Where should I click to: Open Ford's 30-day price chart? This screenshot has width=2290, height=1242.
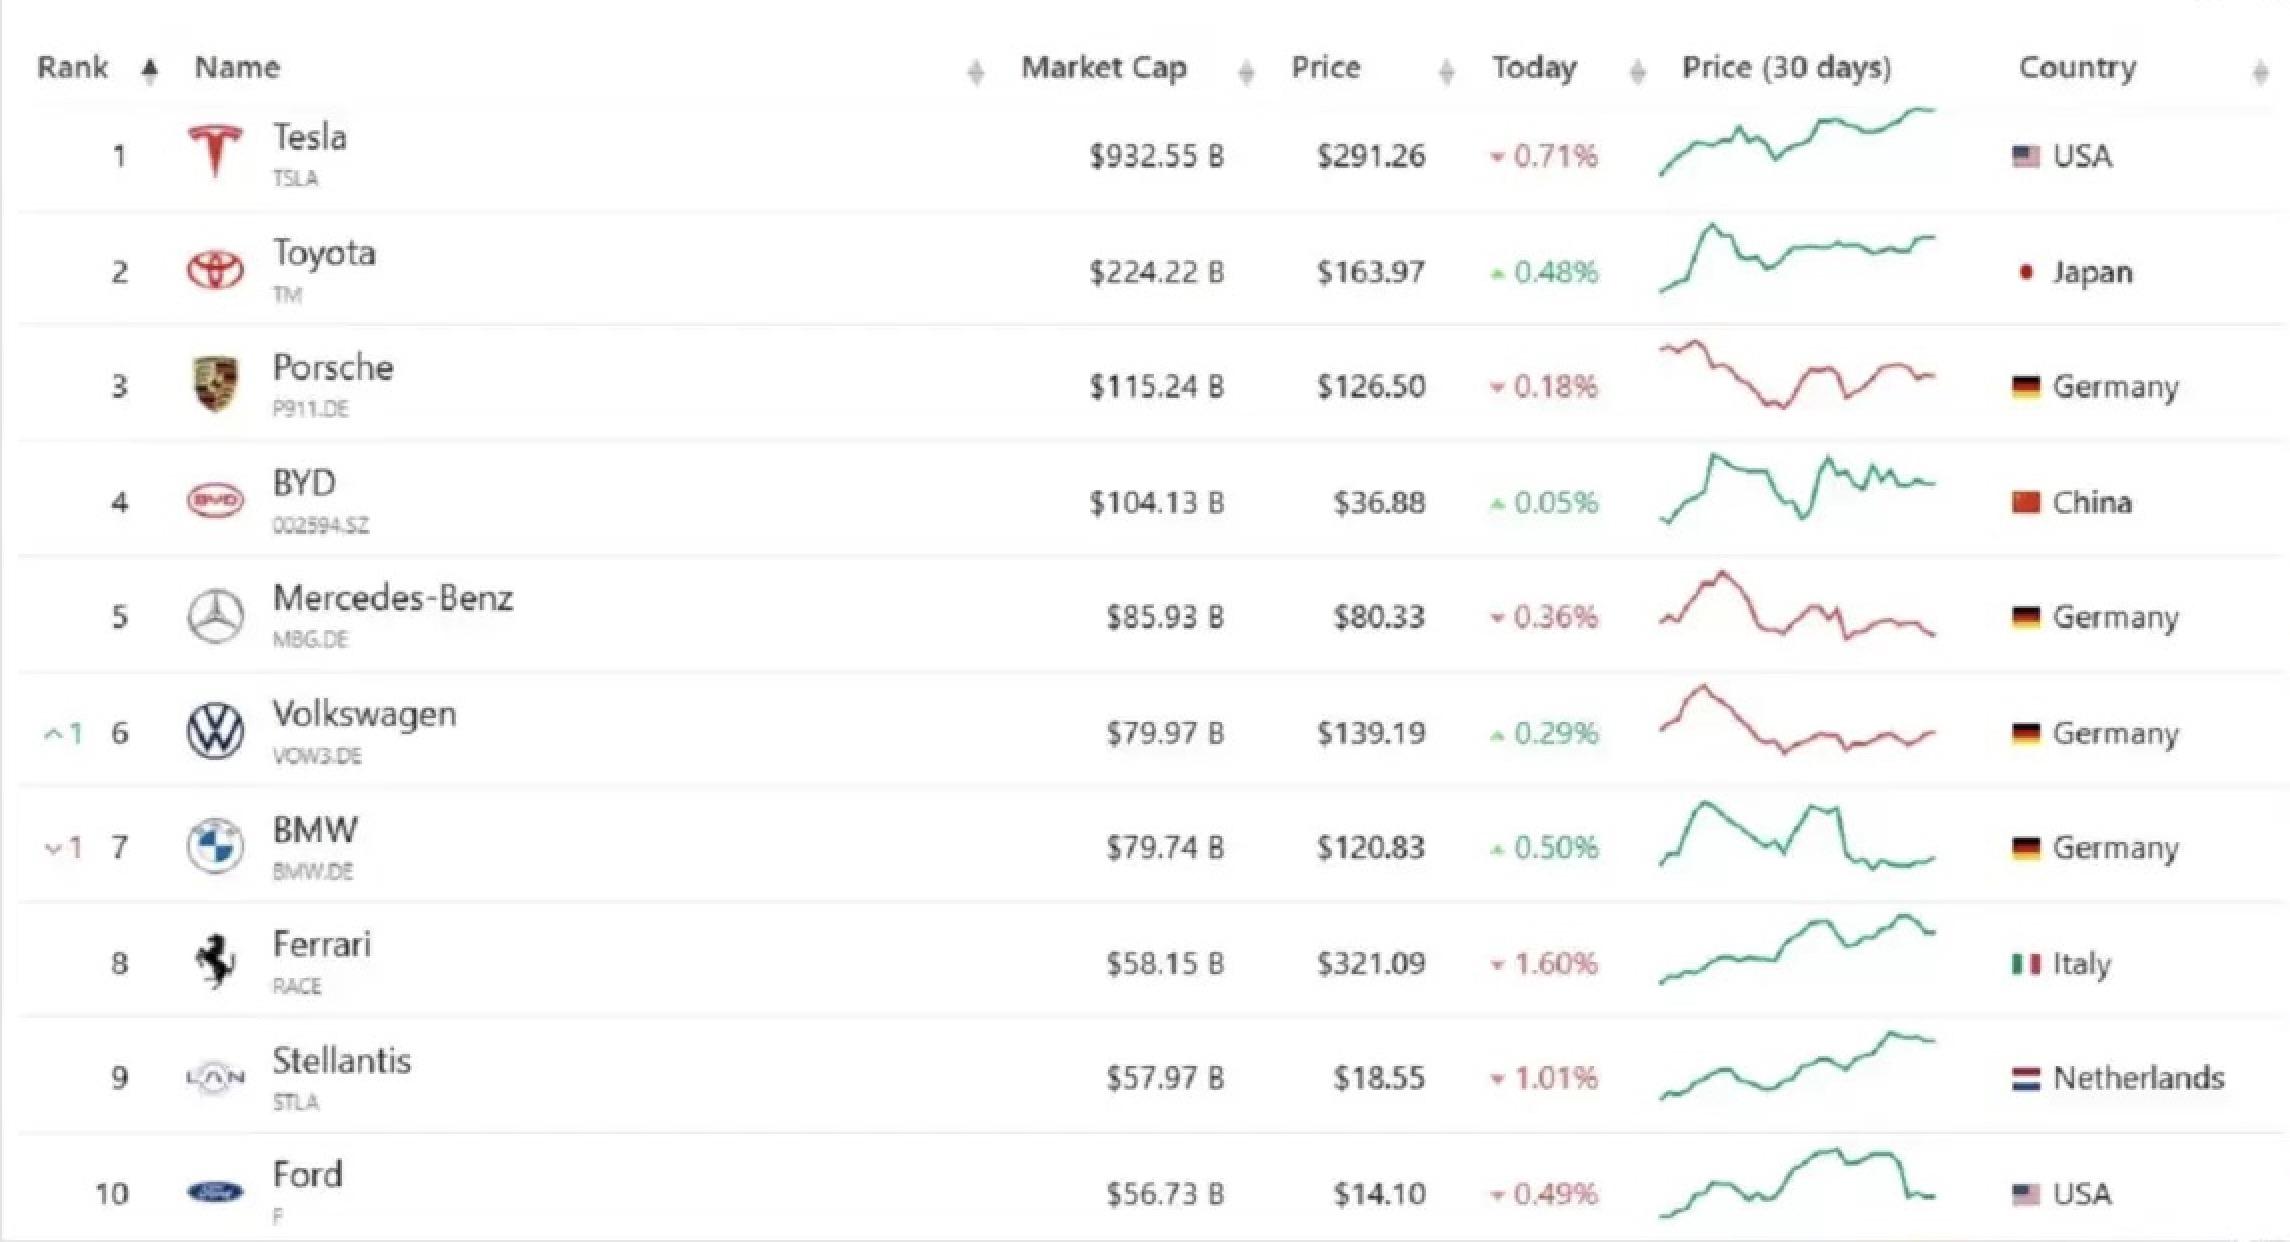pyautogui.click(x=1797, y=1183)
